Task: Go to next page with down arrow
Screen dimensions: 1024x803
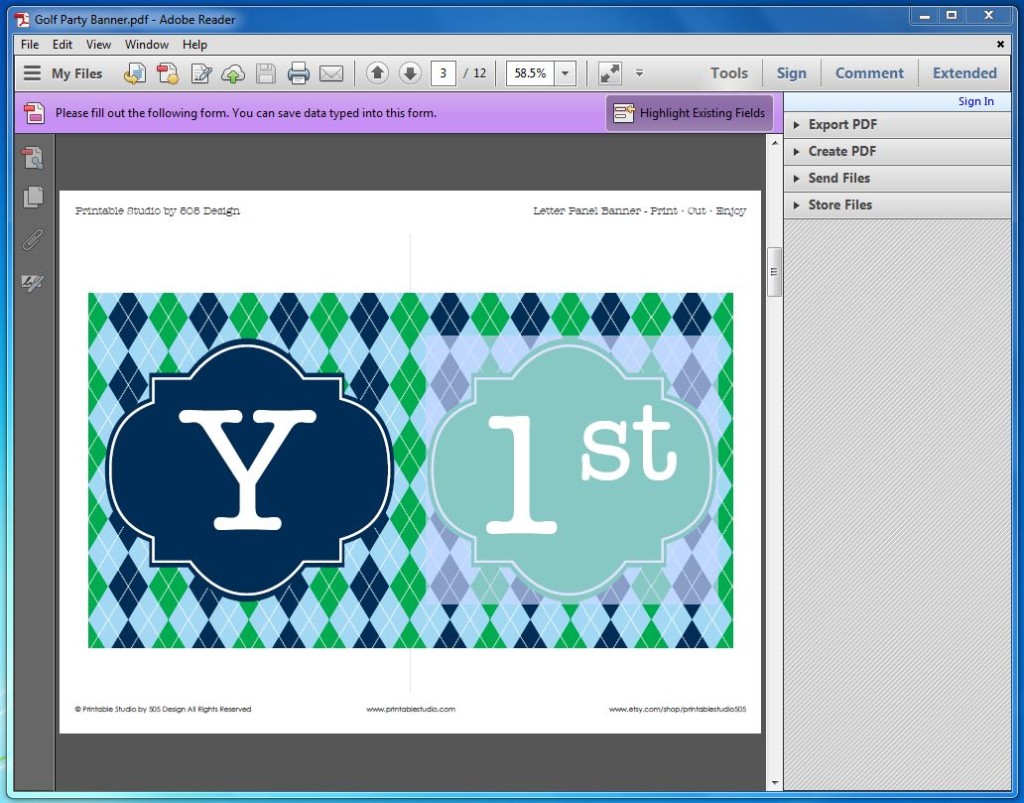Action: point(409,72)
